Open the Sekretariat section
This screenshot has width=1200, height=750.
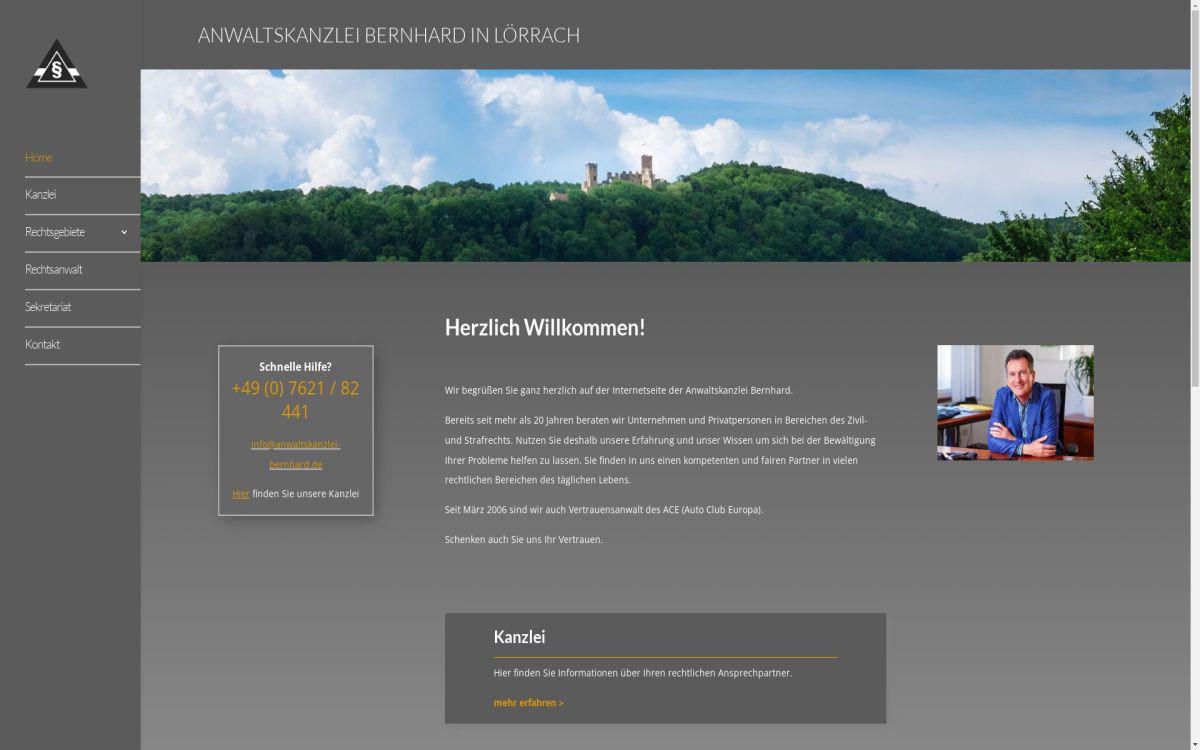(x=48, y=307)
